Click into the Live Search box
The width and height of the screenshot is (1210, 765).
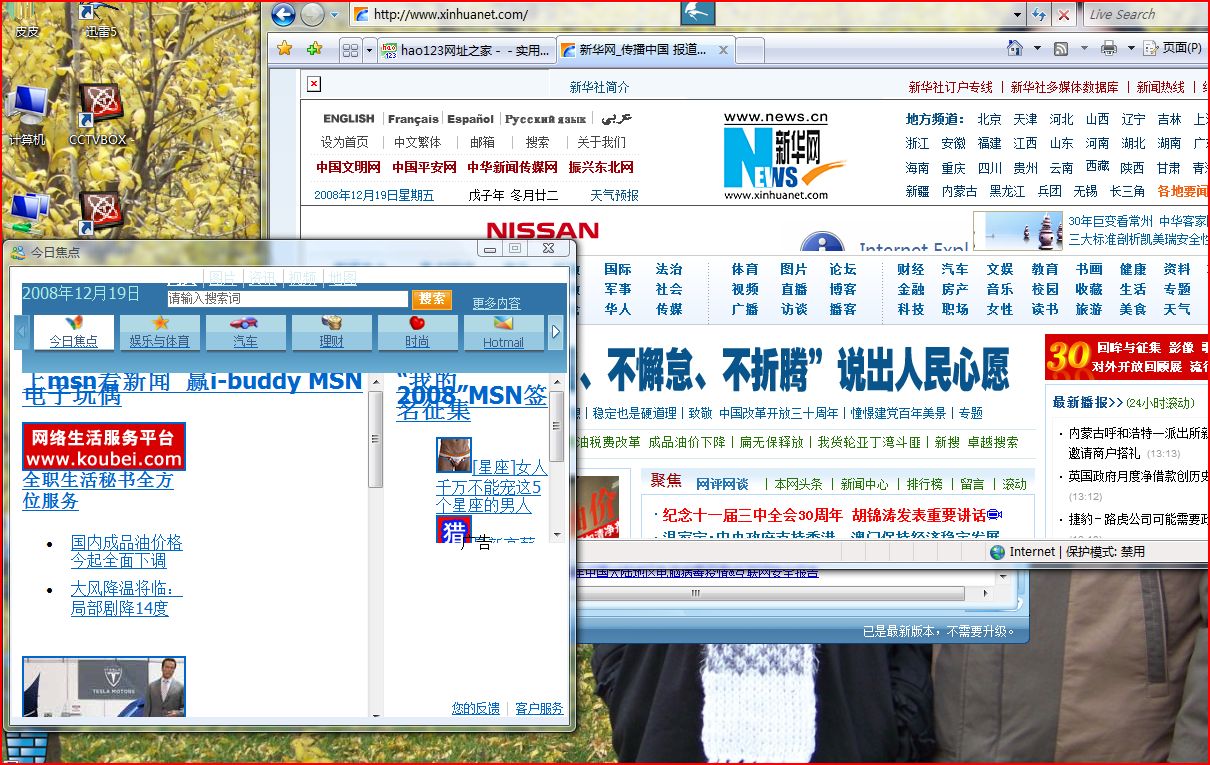(1145, 14)
